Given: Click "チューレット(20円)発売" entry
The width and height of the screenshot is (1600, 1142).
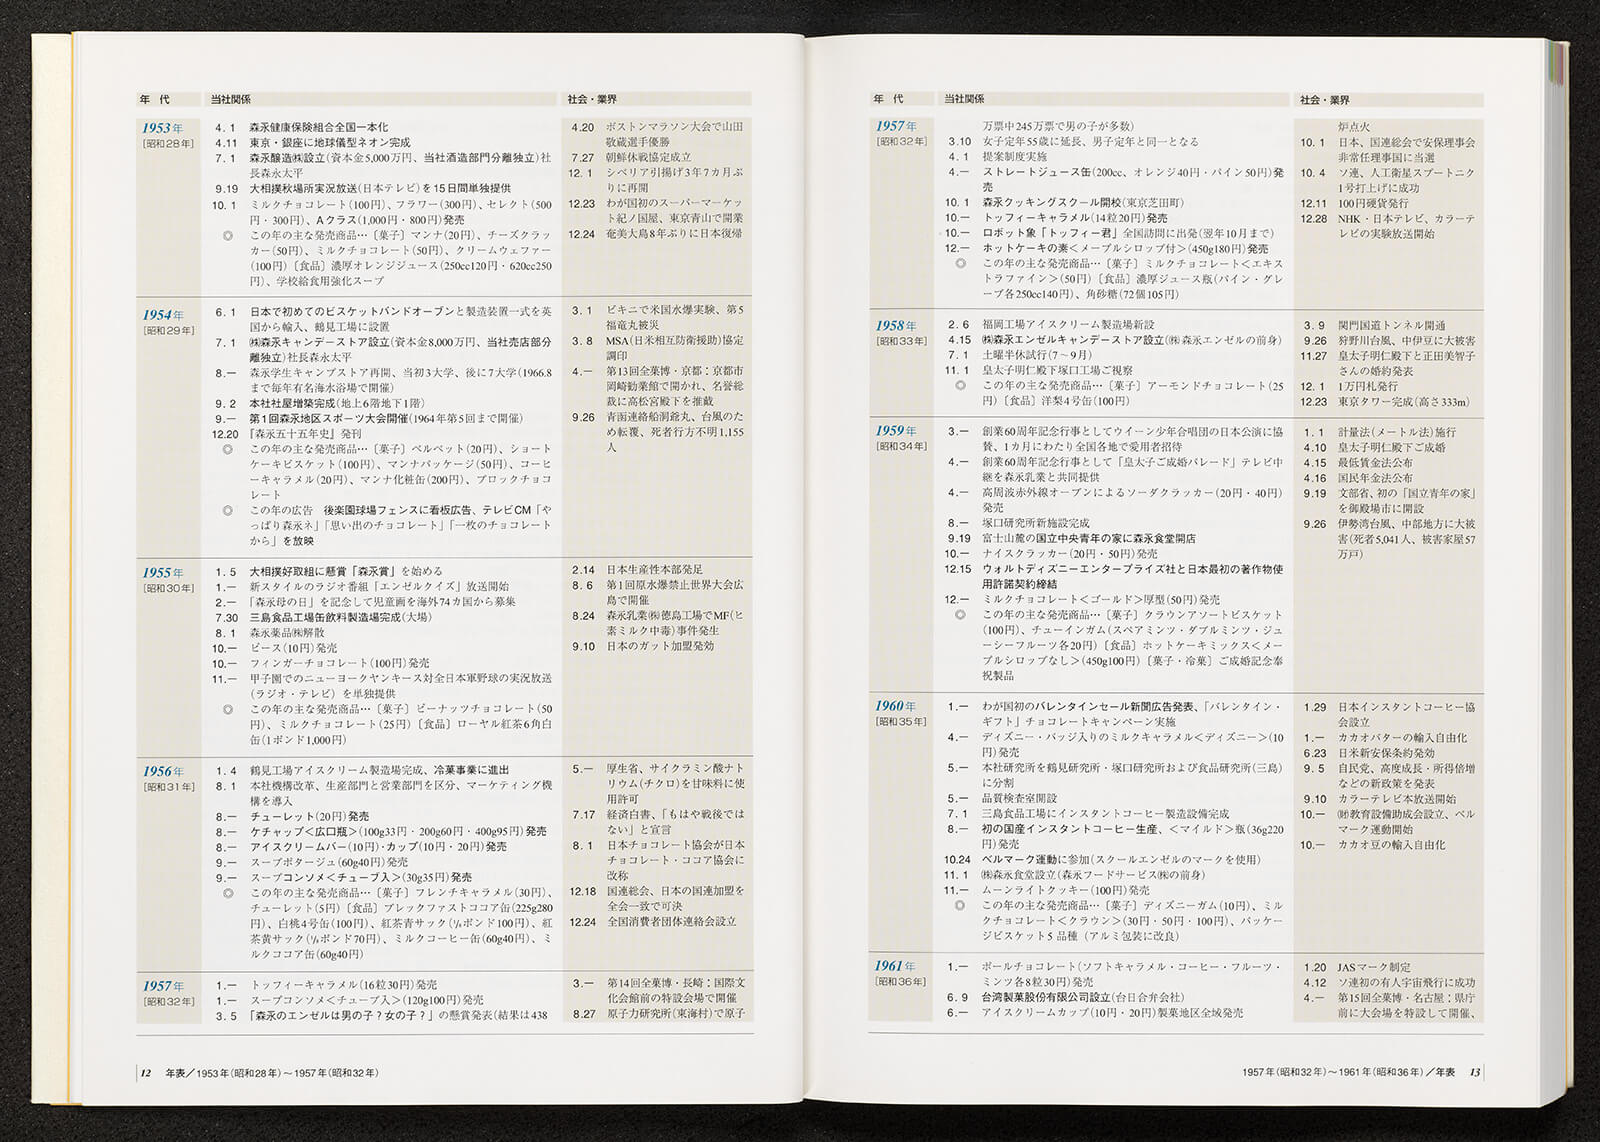Looking at the screenshot, I should coord(309,816).
